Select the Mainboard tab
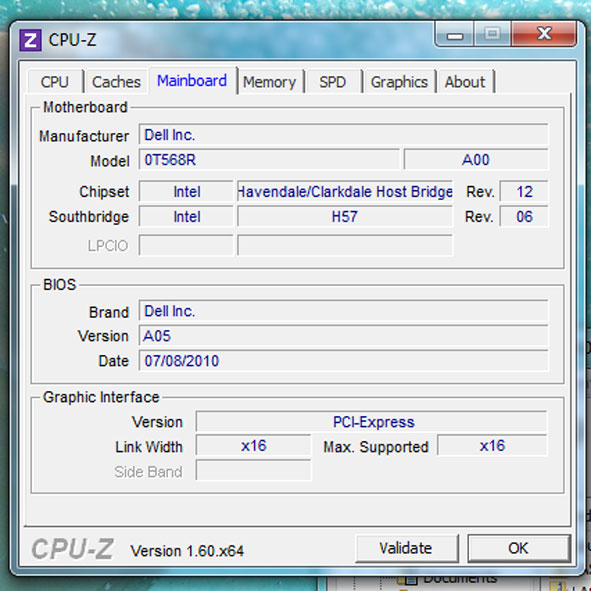Viewport: 591px width, 591px height. 193,80
